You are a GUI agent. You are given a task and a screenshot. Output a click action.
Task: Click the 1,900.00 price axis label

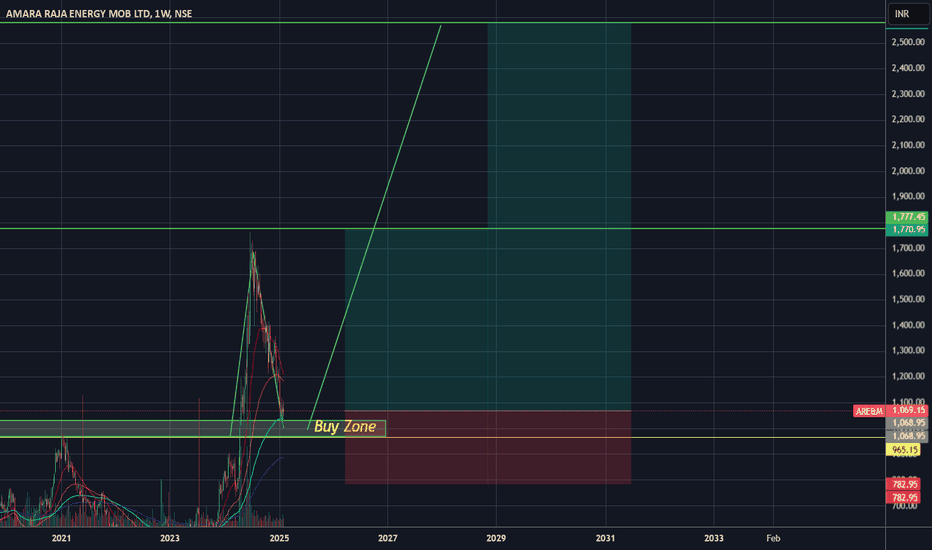[x=908, y=196]
